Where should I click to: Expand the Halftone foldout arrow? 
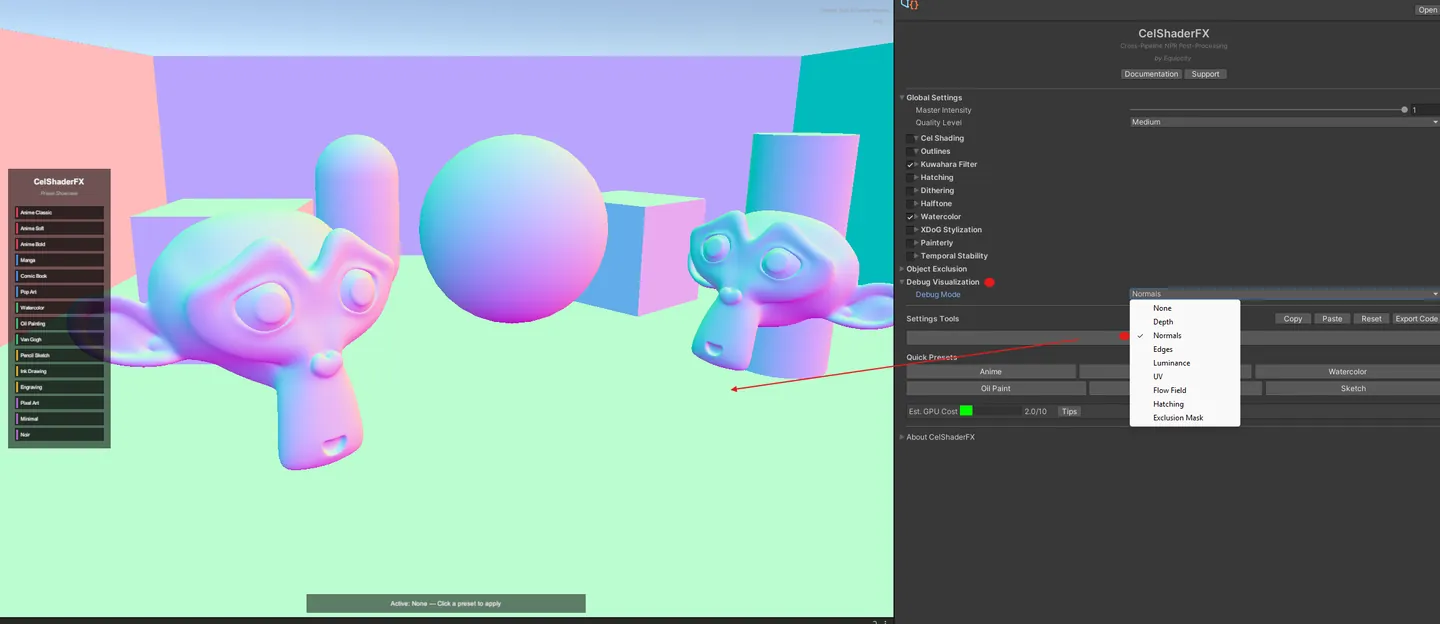click(x=917, y=203)
